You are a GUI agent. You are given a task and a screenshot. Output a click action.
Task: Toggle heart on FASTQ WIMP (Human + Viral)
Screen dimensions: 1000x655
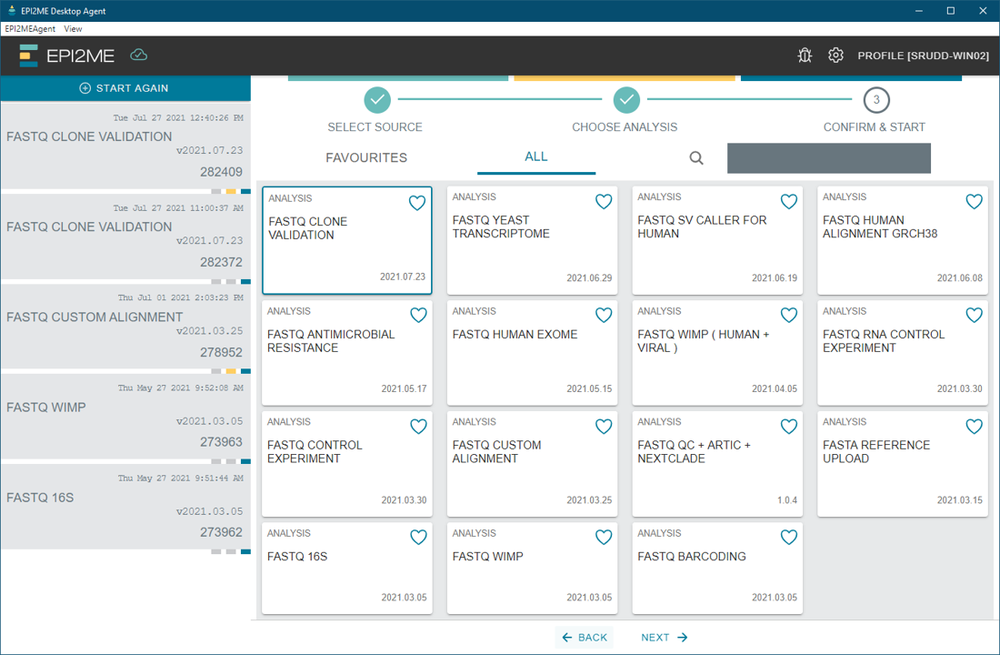pos(789,315)
